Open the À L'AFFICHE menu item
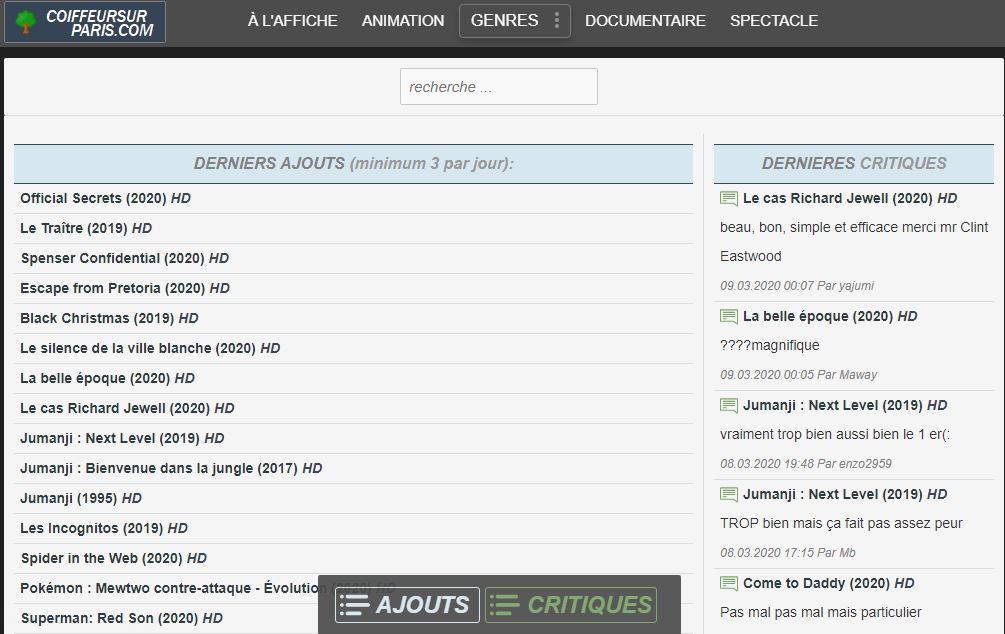 click(x=292, y=21)
